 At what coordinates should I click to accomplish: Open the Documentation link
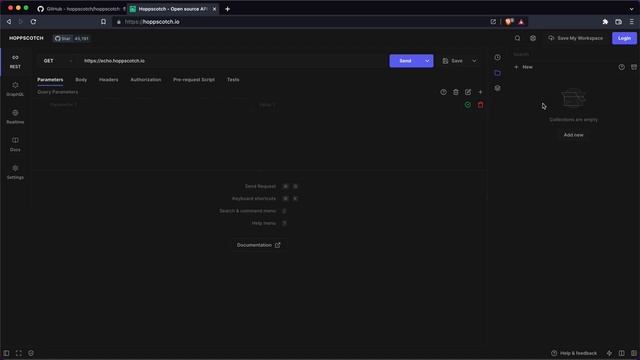coord(258,245)
